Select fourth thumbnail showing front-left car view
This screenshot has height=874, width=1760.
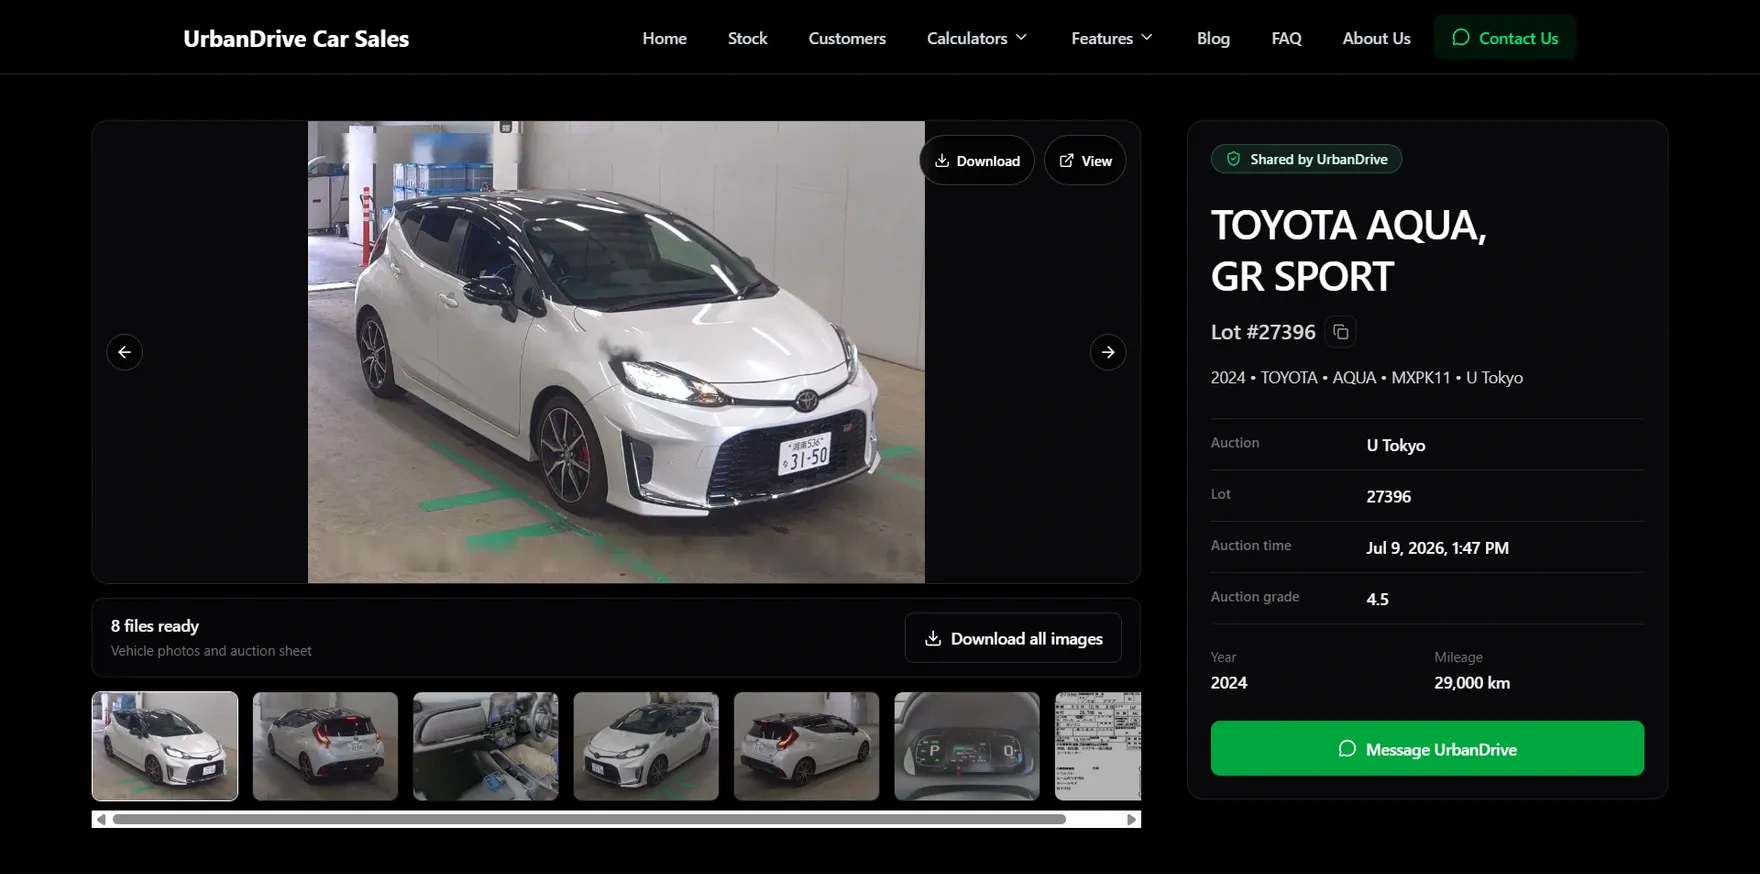(x=646, y=746)
